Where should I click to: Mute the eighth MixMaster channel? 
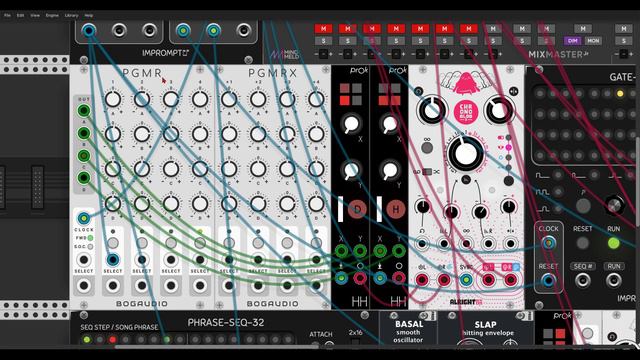(x=493, y=29)
